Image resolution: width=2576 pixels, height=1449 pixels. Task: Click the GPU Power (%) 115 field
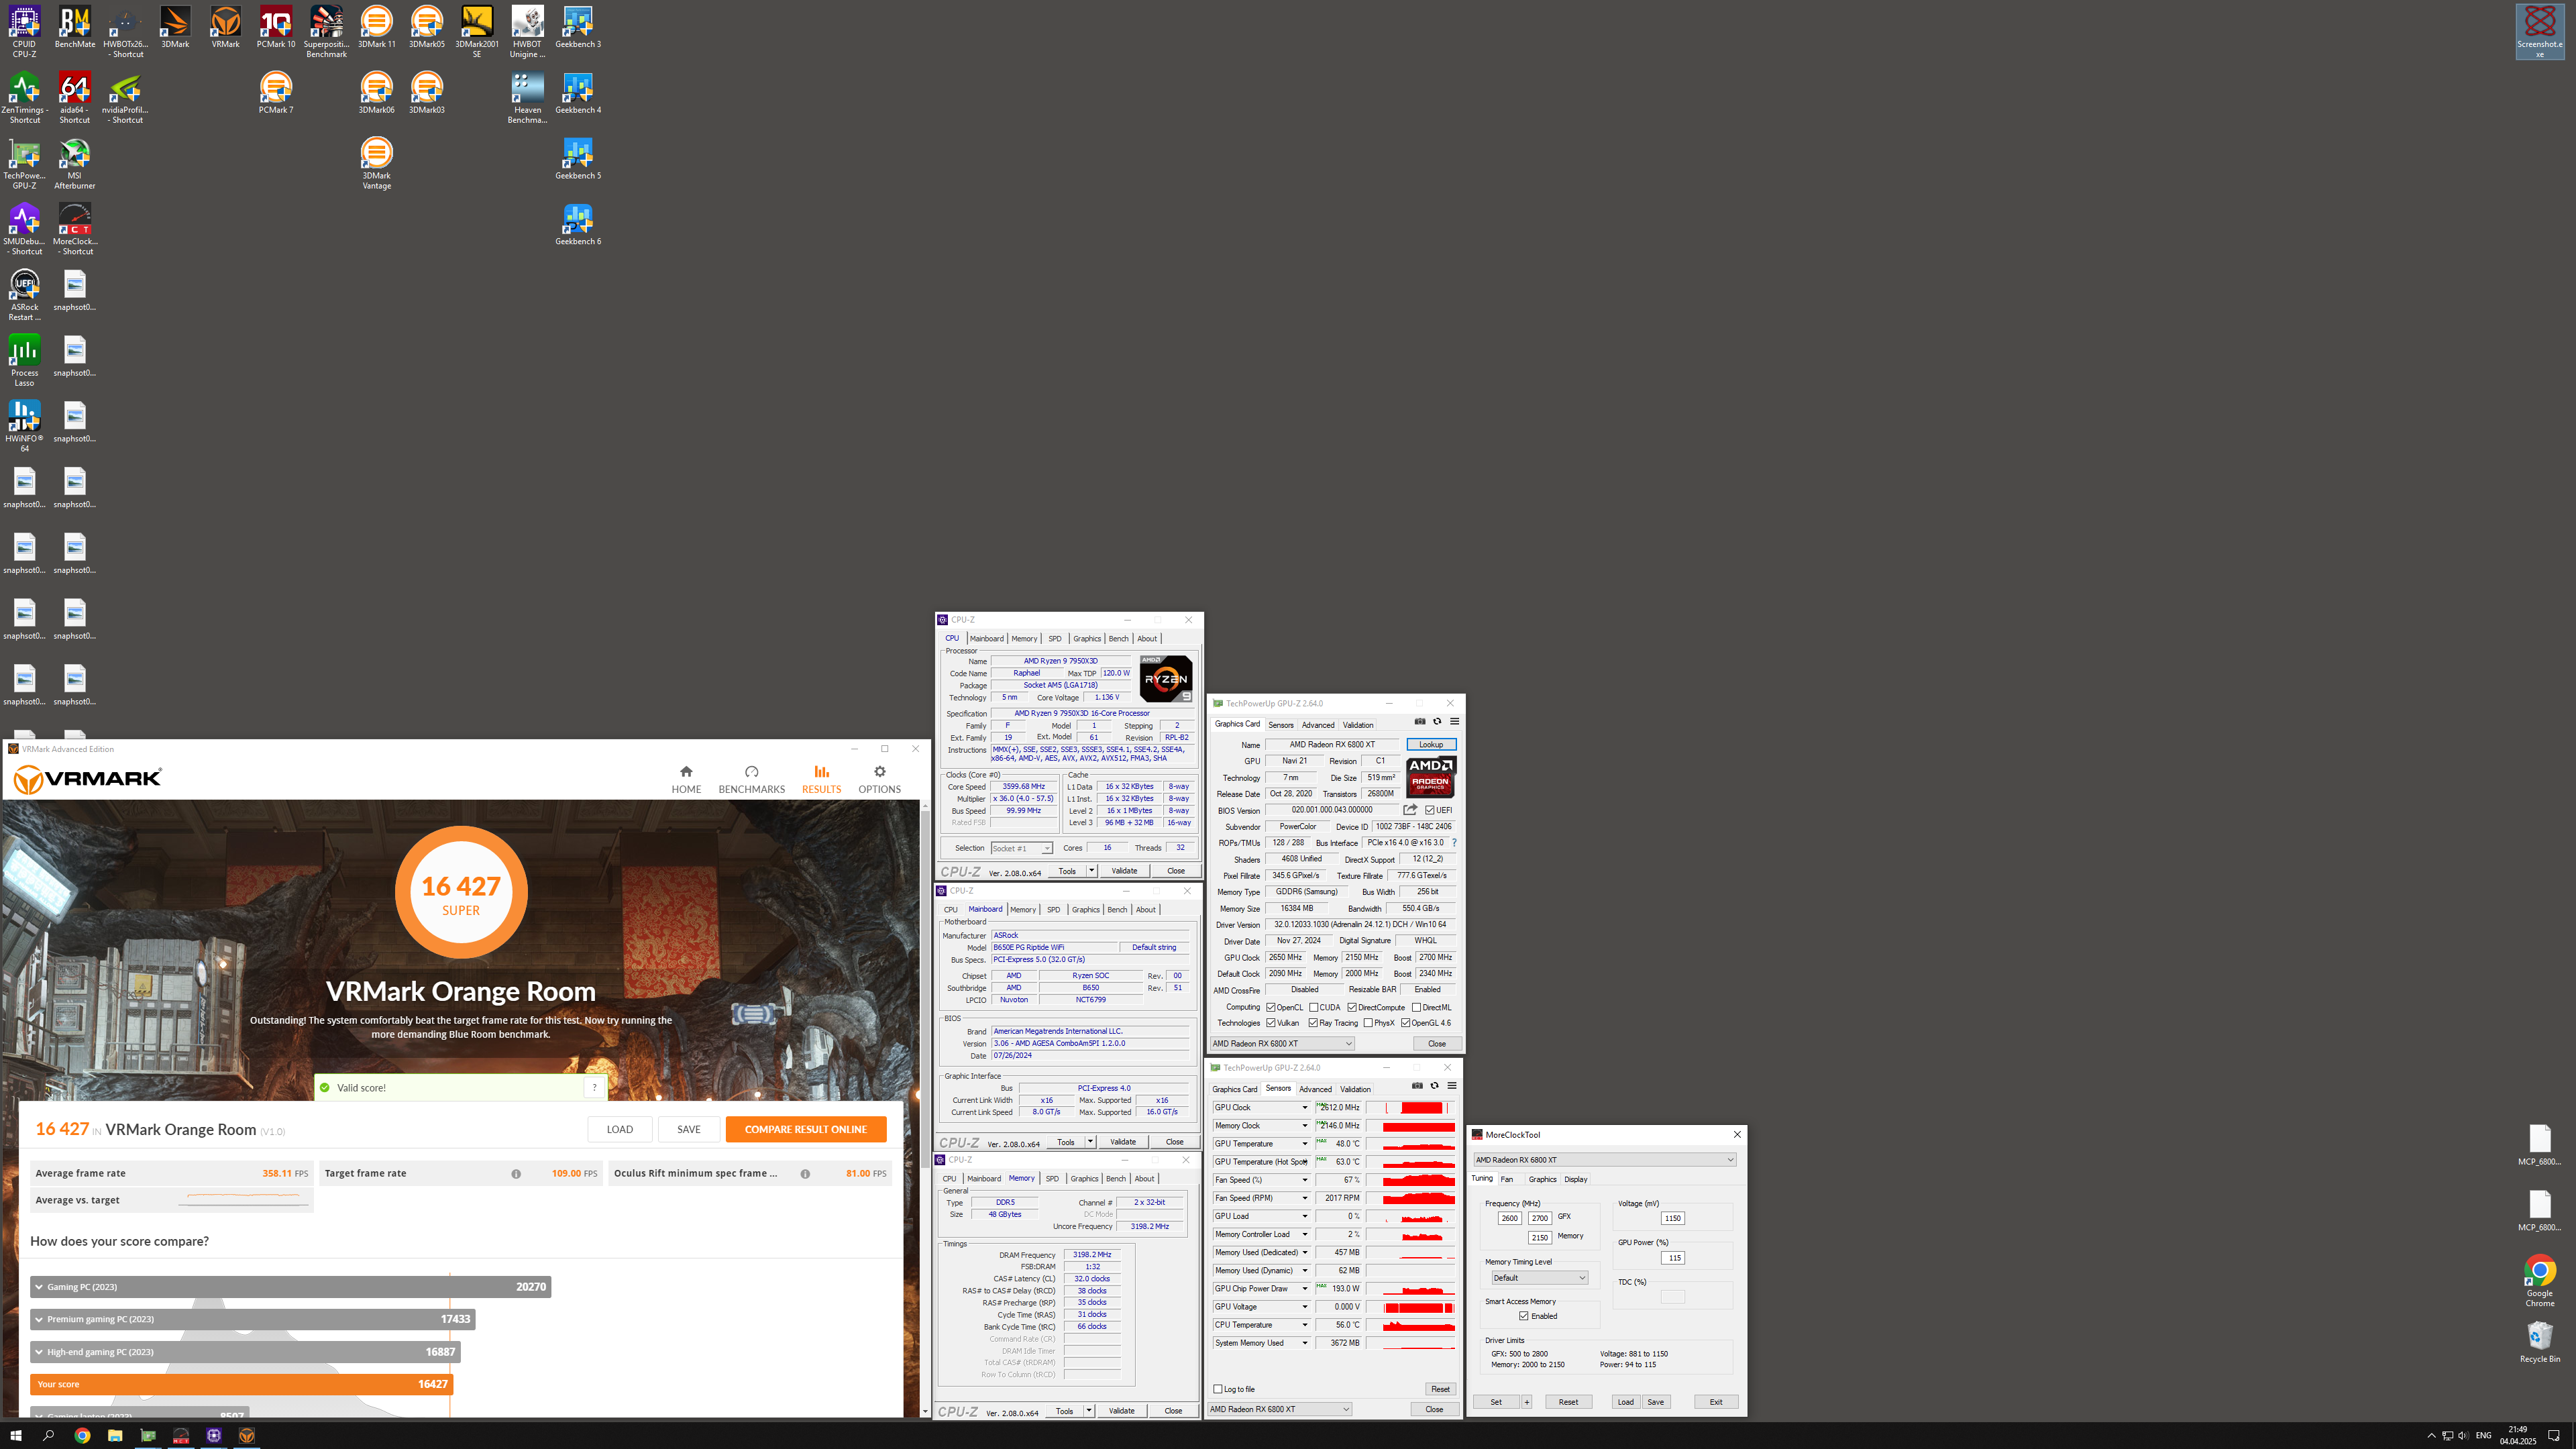[x=1673, y=1258]
